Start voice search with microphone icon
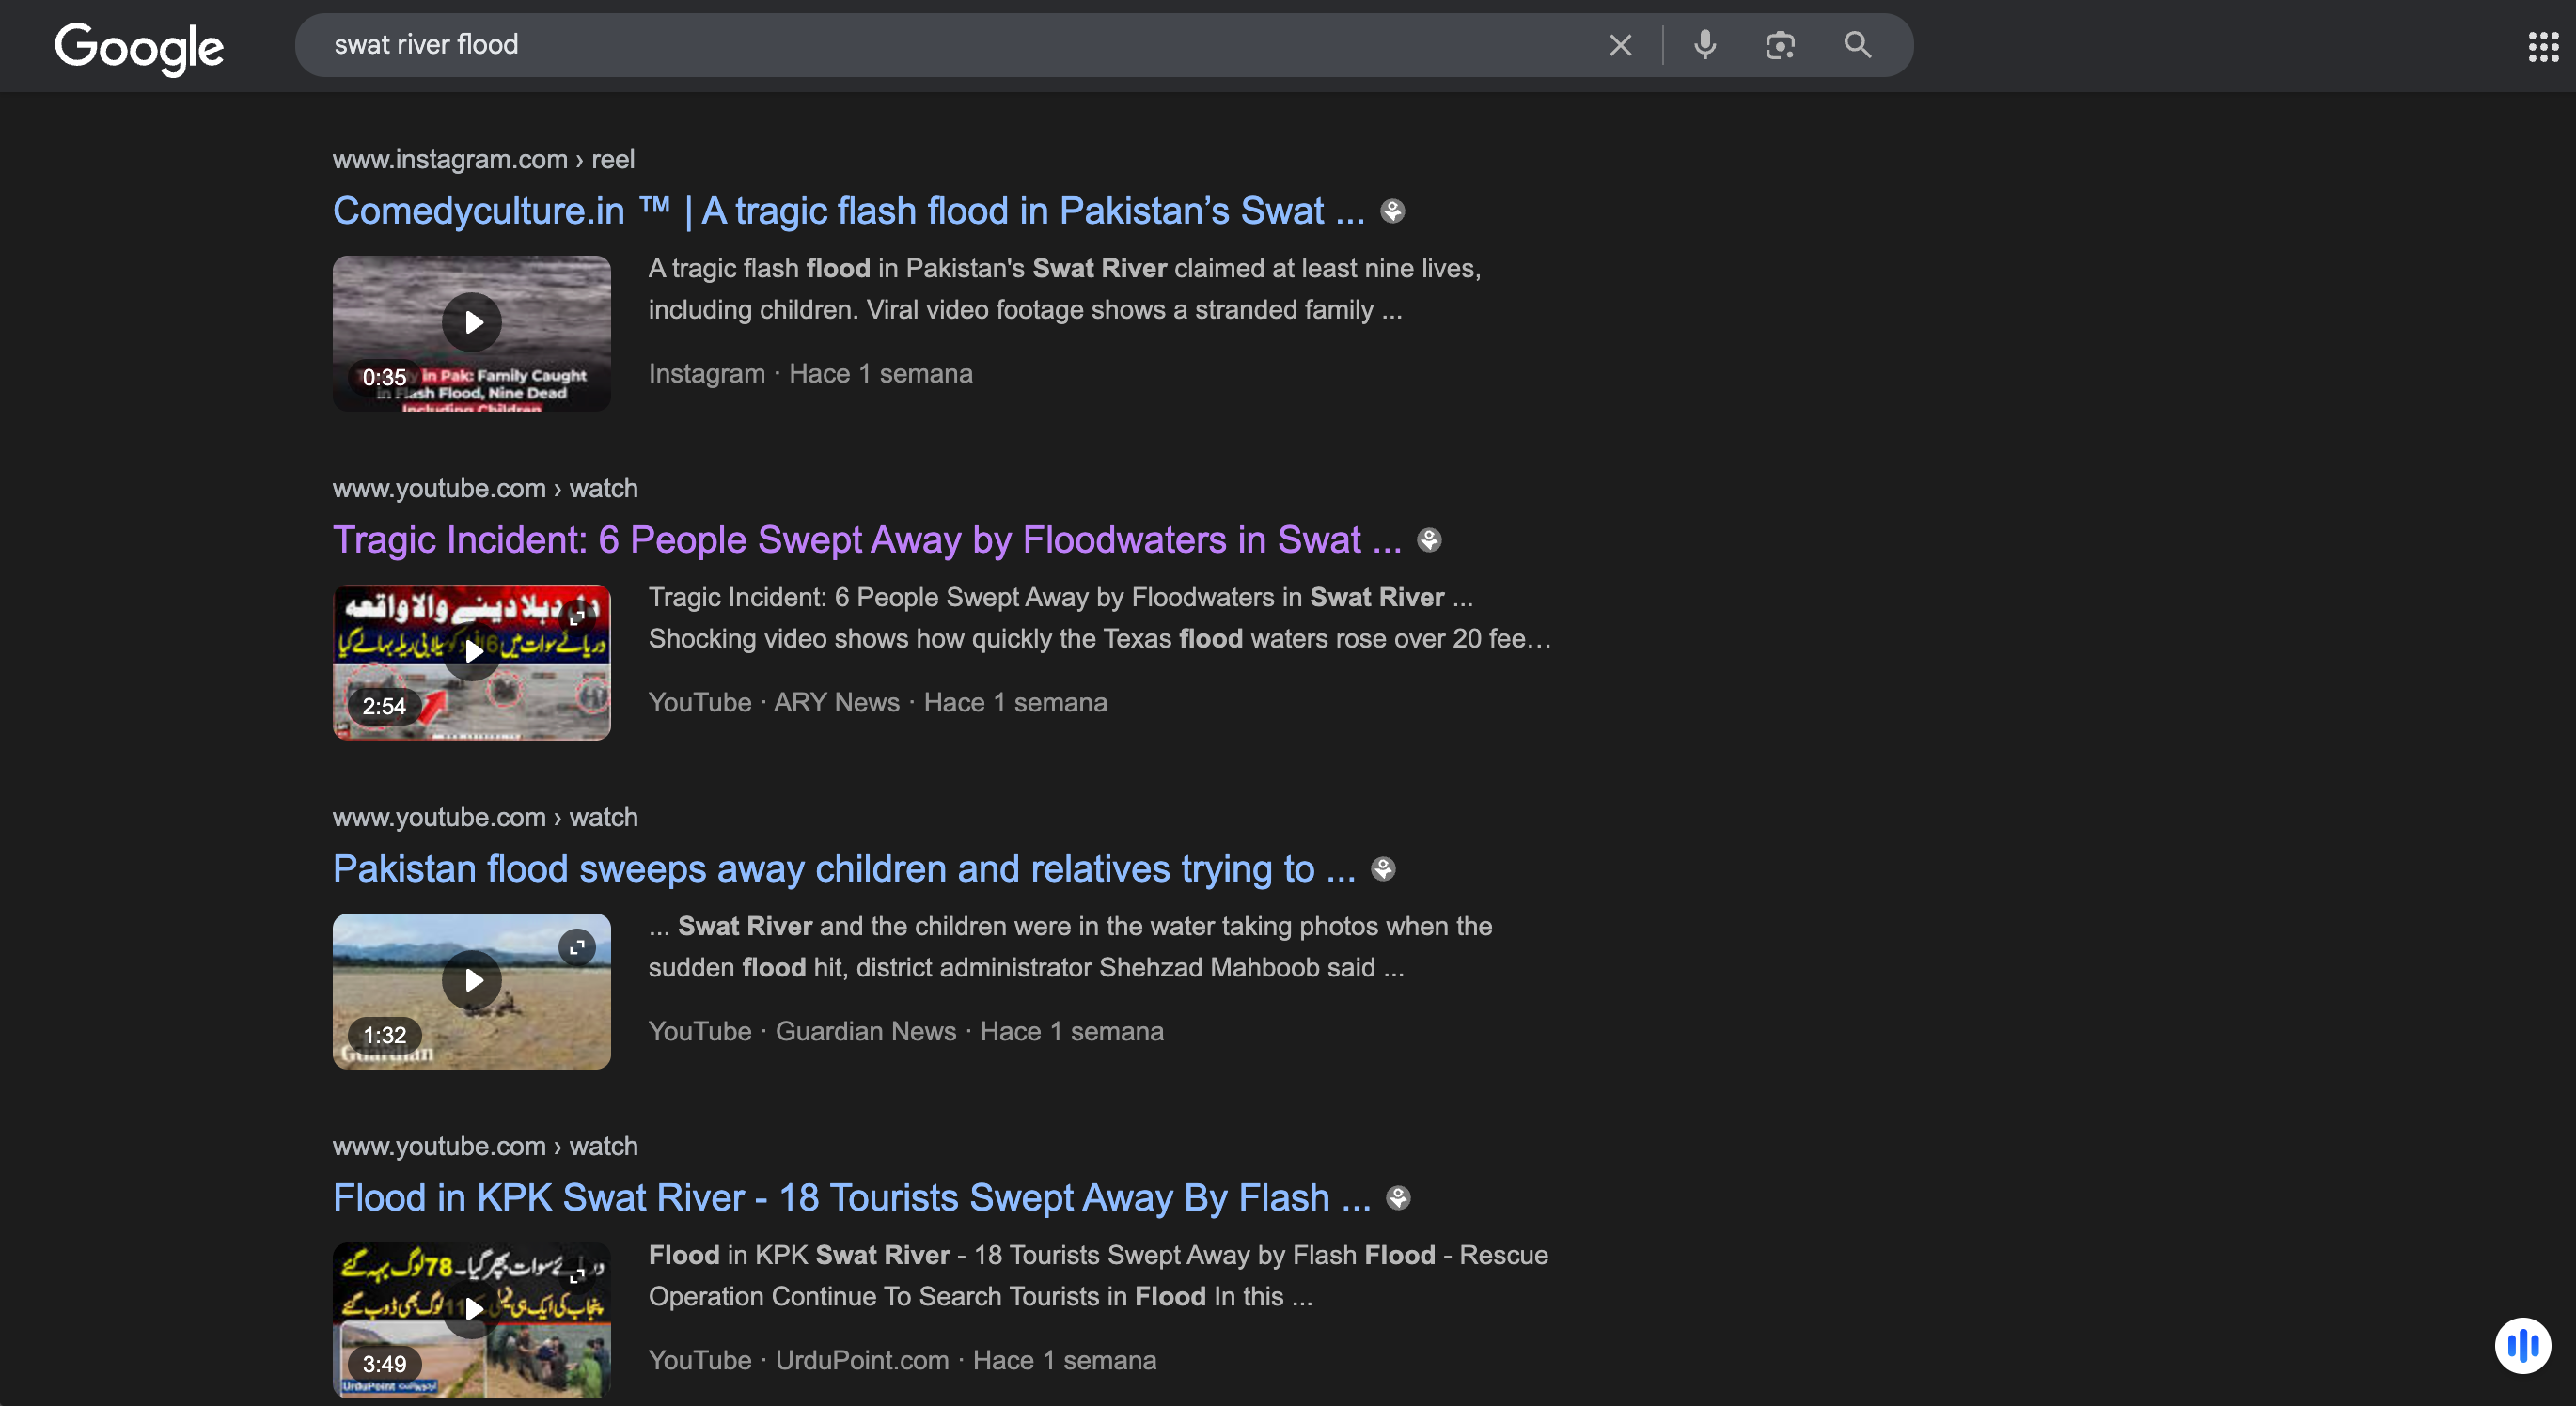Viewport: 2576px width, 1406px height. [x=1705, y=45]
